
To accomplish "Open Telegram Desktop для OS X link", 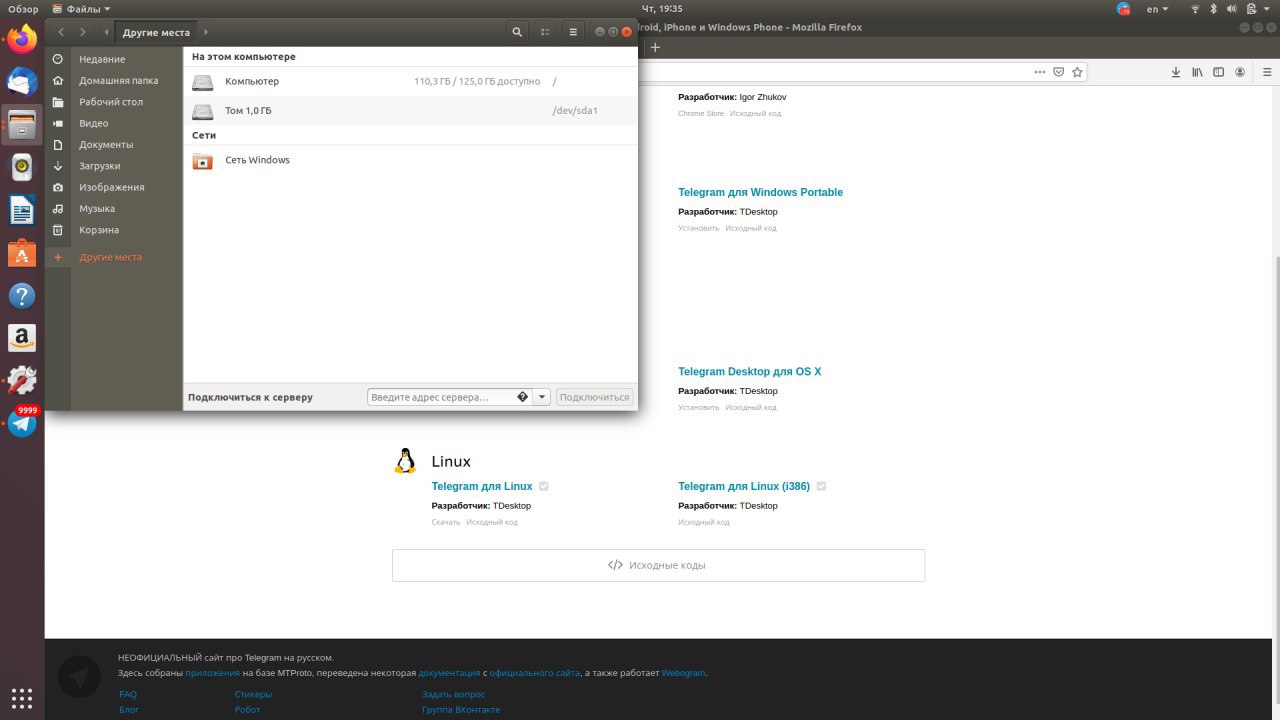I will tap(749, 371).
